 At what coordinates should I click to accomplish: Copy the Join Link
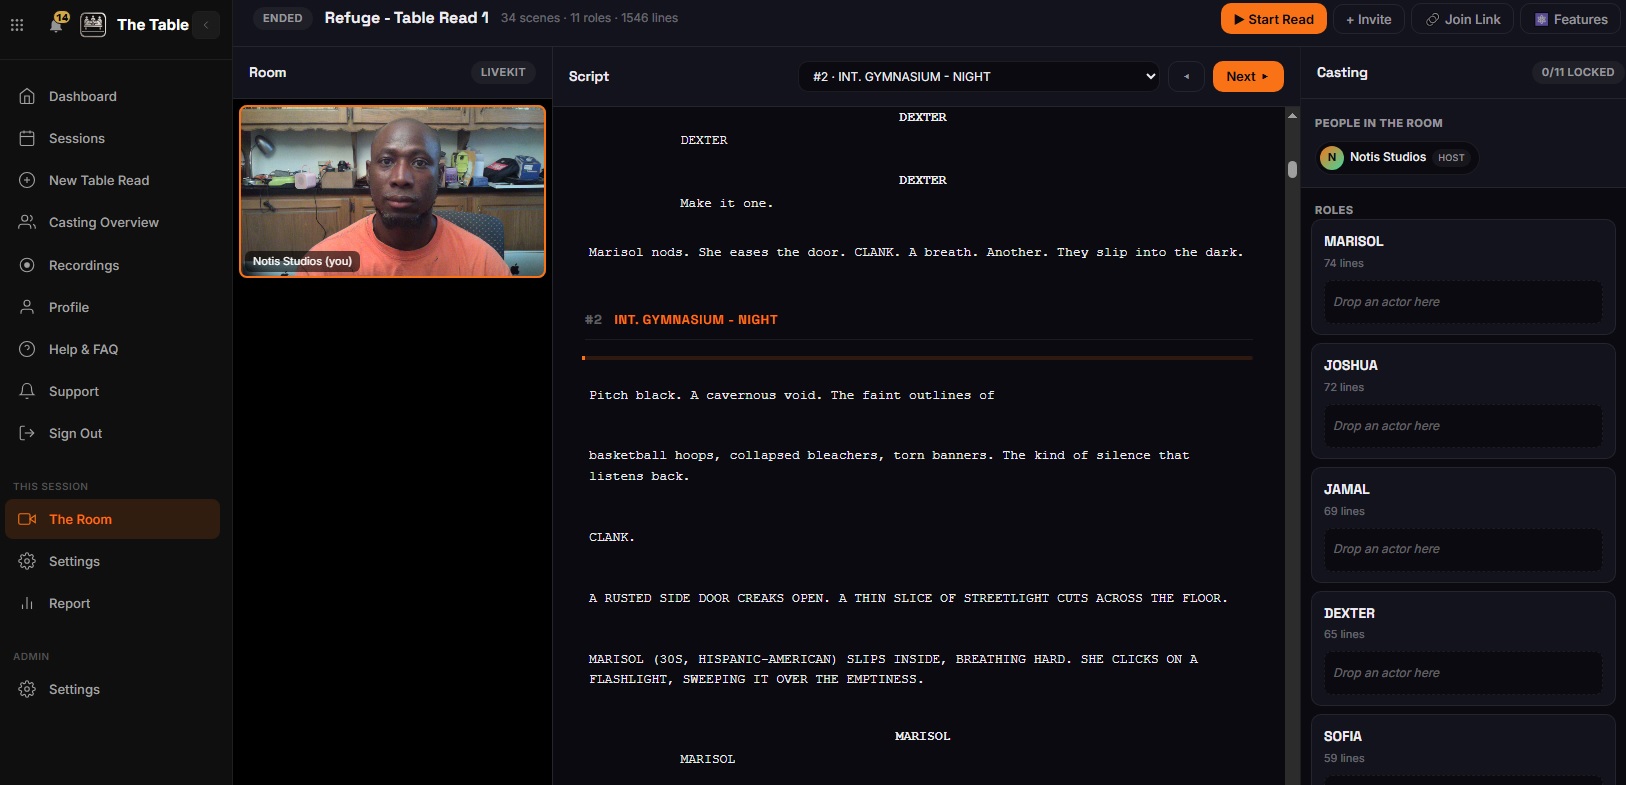[1463, 19]
